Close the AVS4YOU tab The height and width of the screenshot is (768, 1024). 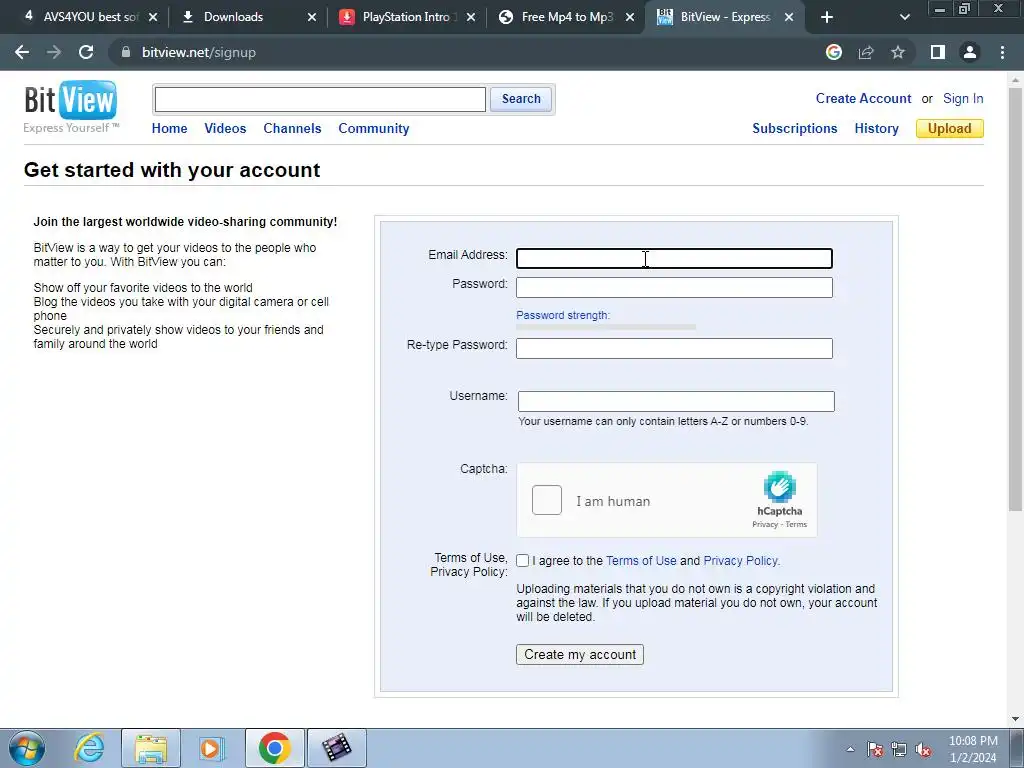[x=153, y=17]
